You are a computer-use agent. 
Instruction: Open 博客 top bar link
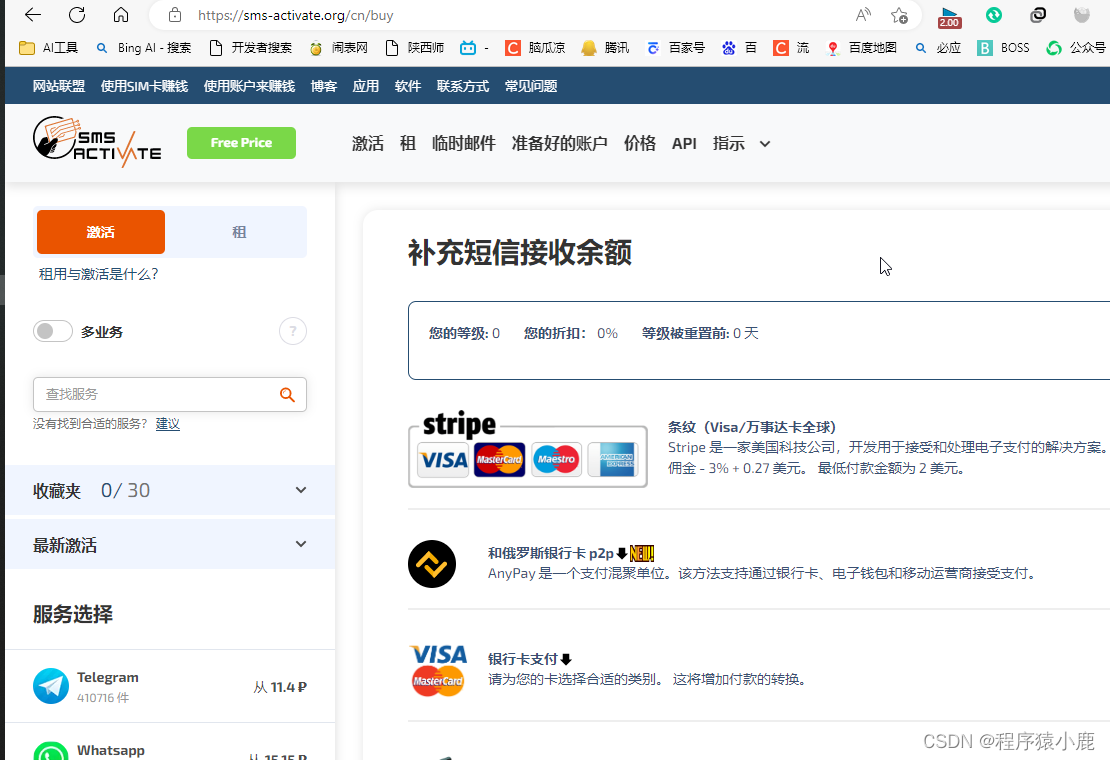tap(324, 86)
